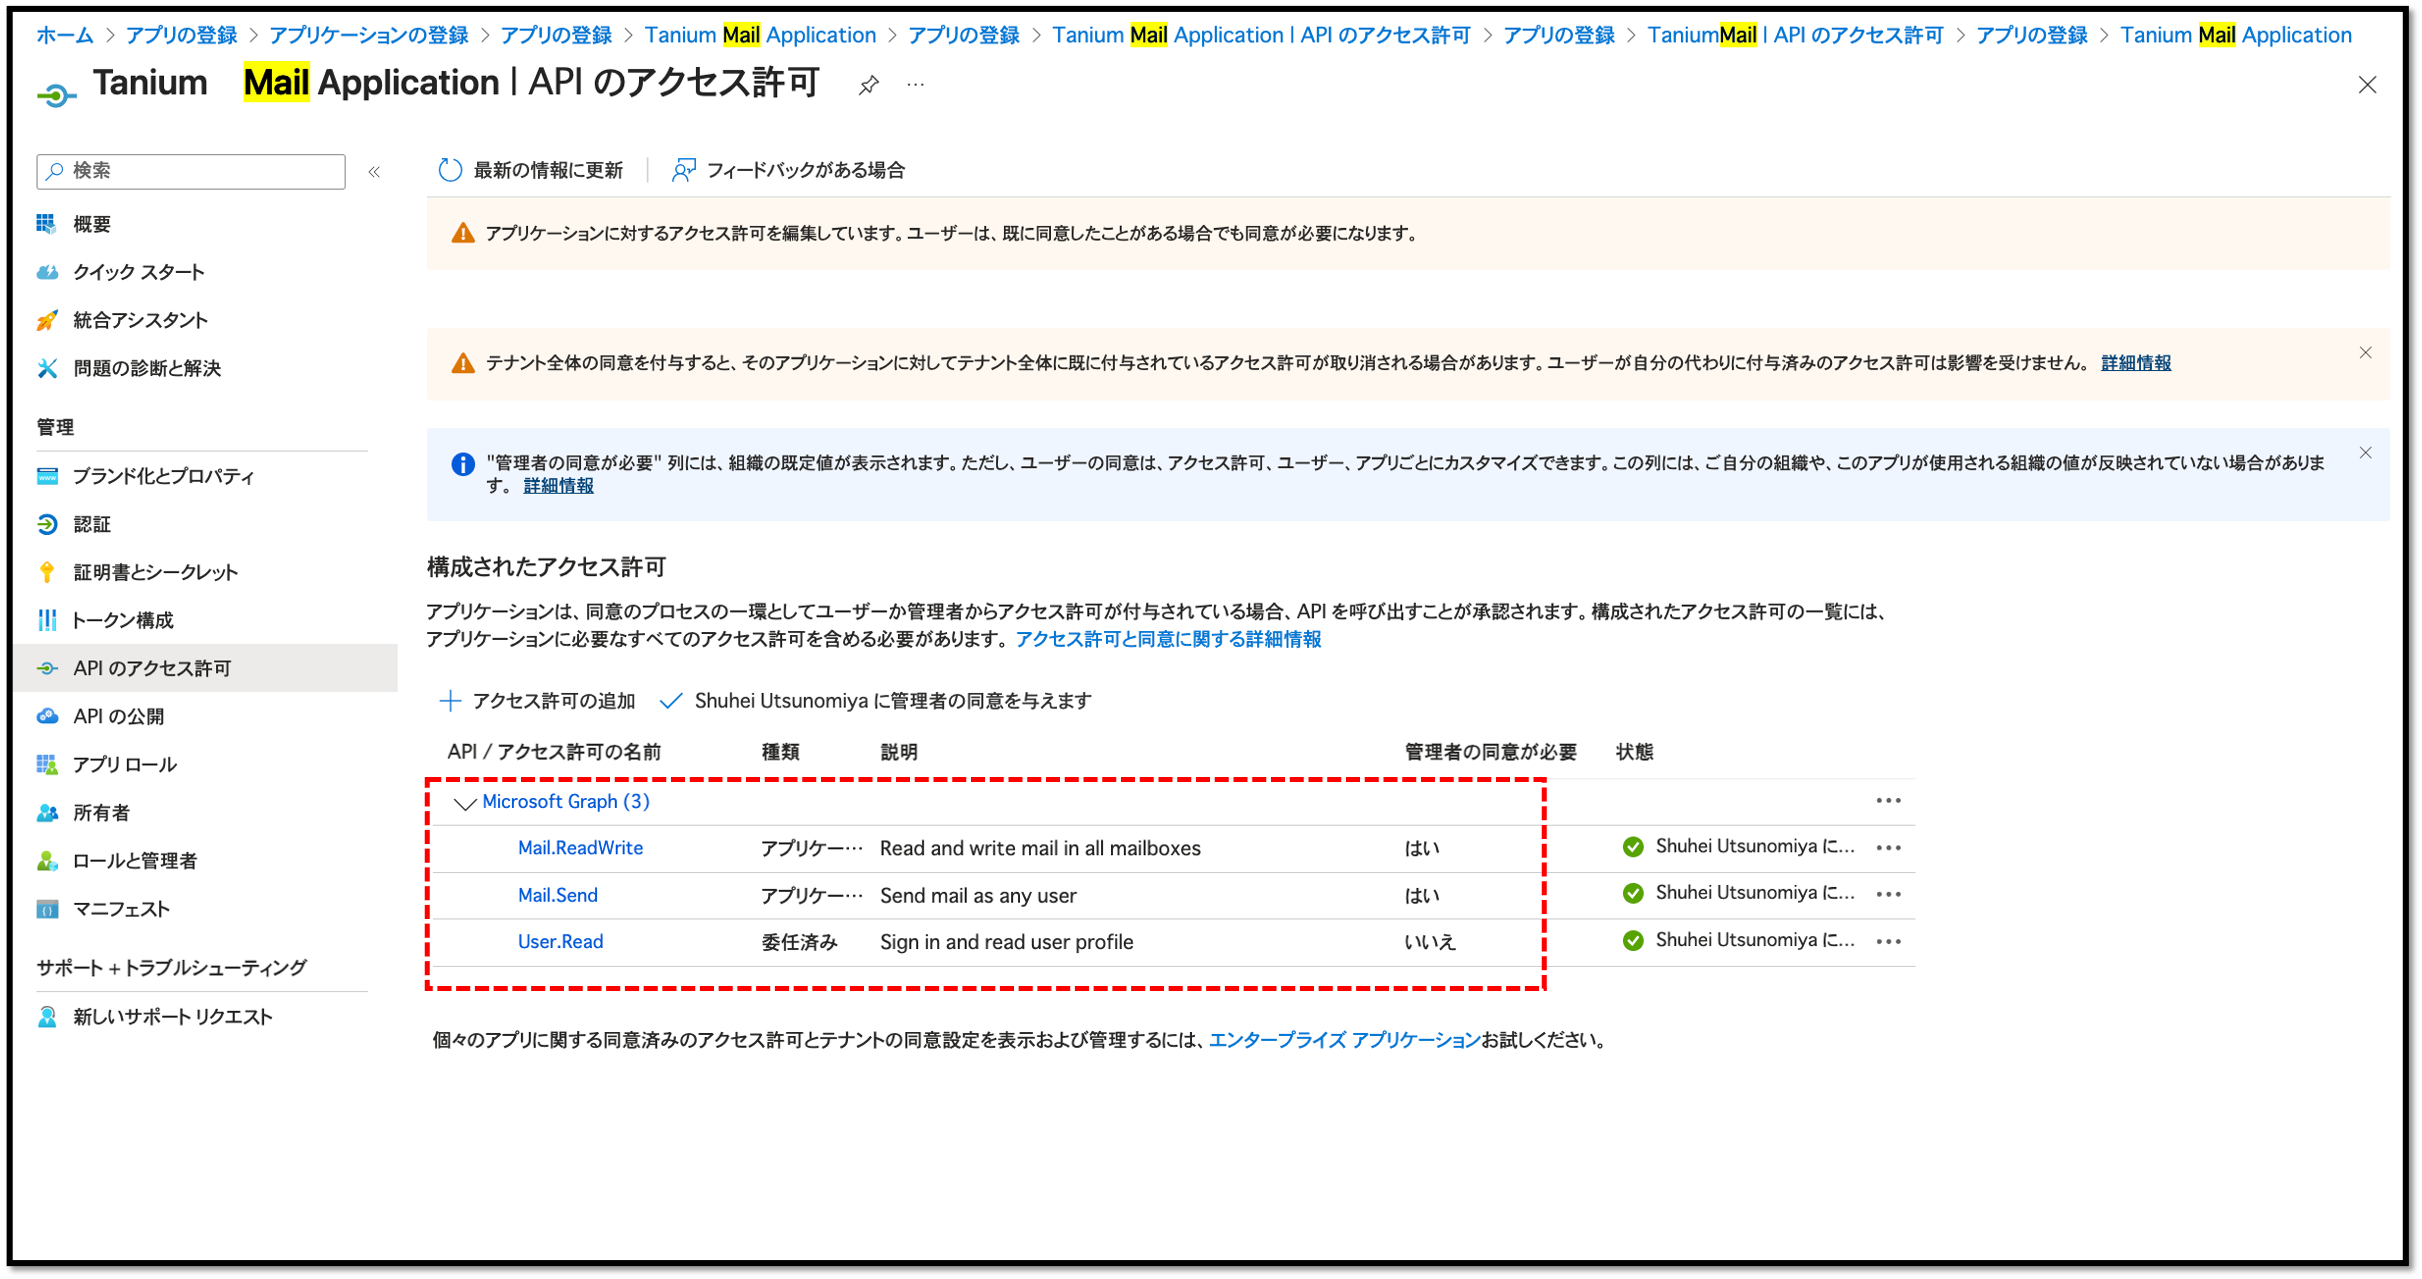Open 認証 (Authentication) settings

click(92, 523)
